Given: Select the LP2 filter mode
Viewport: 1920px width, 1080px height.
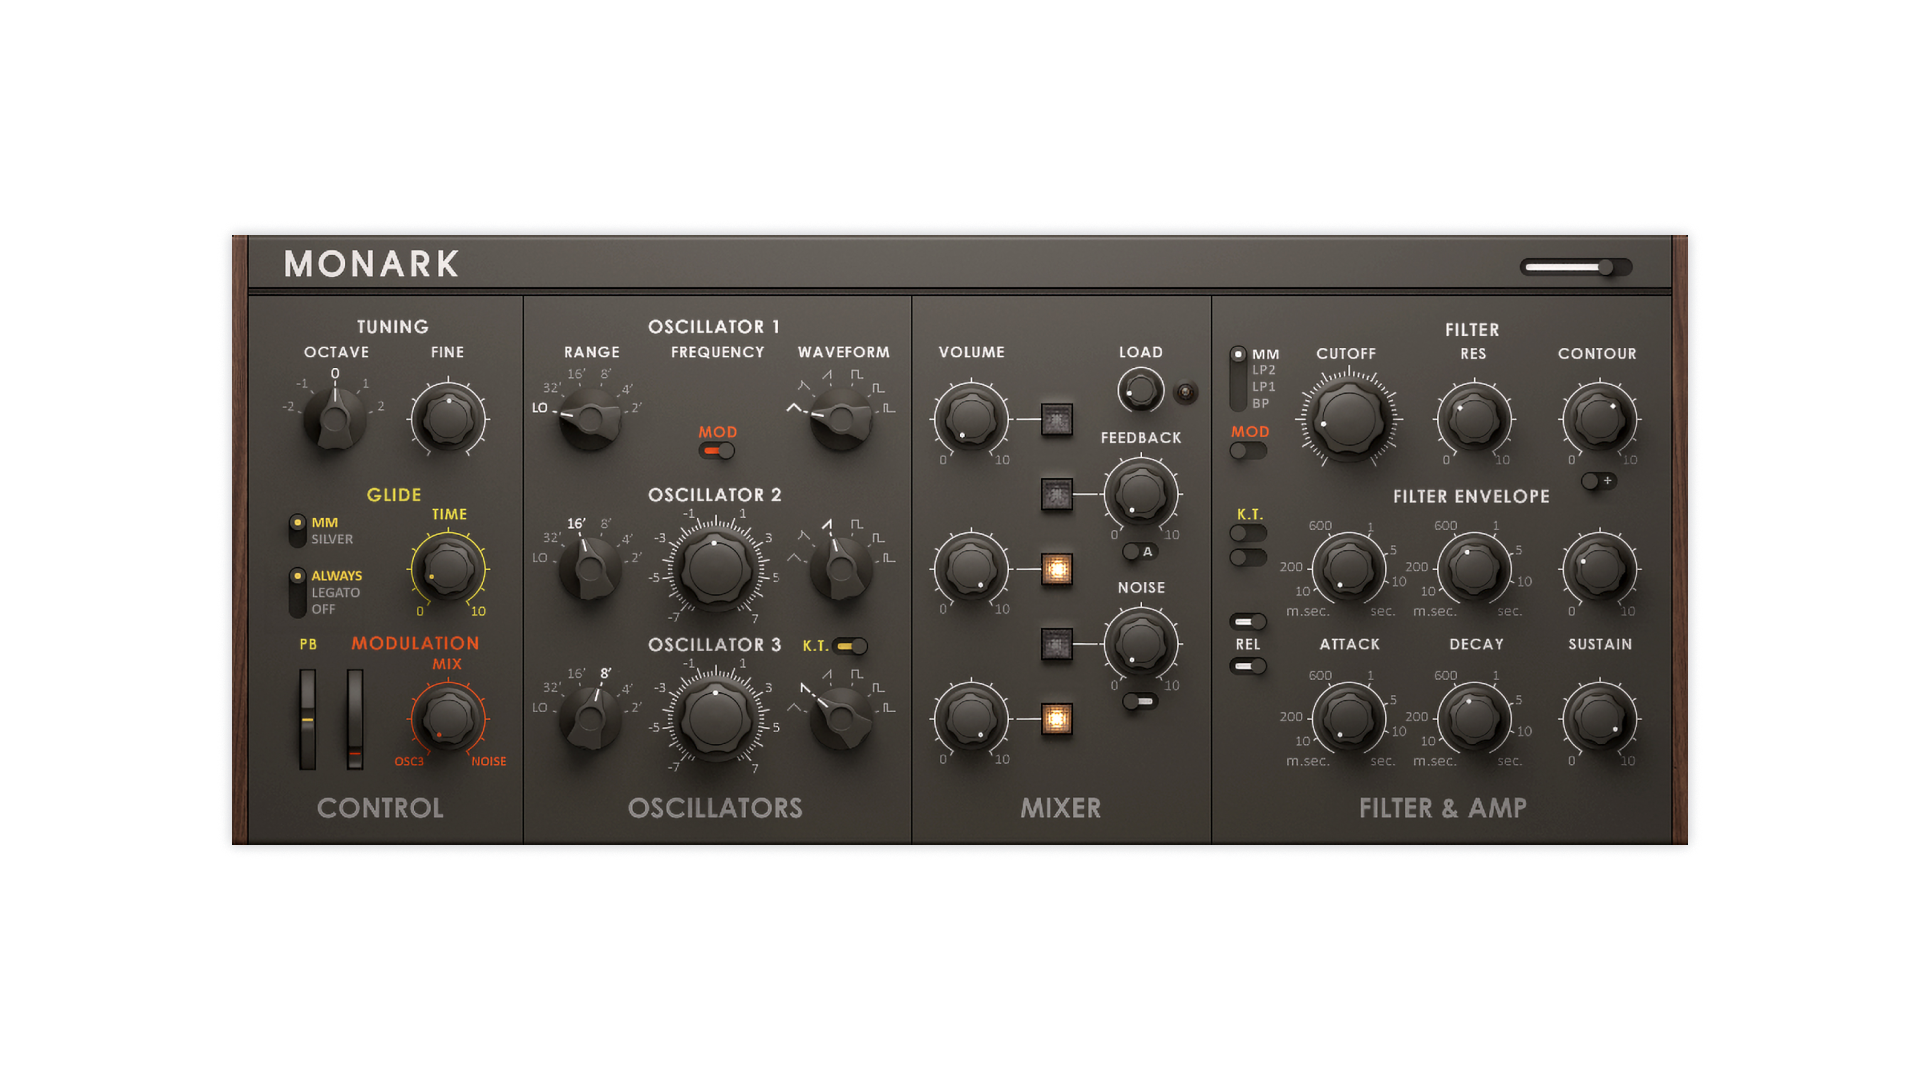Looking at the screenshot, I should [x=1263, y=370].
